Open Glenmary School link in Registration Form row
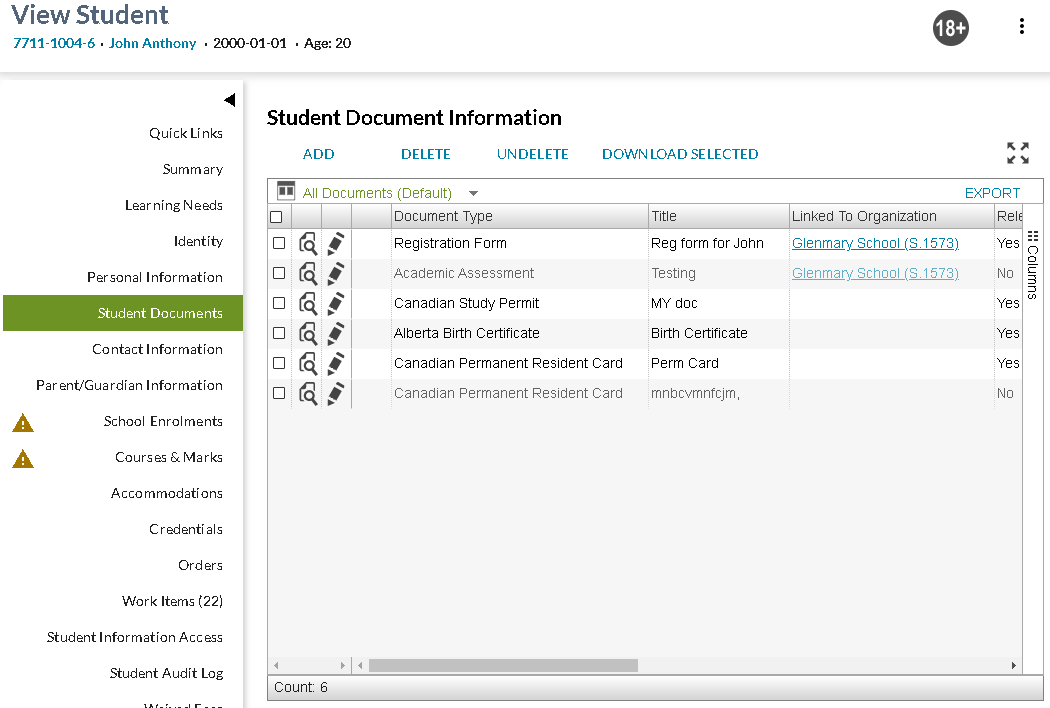The width and height of the screenshot is (1050, 708). (875, 243)
